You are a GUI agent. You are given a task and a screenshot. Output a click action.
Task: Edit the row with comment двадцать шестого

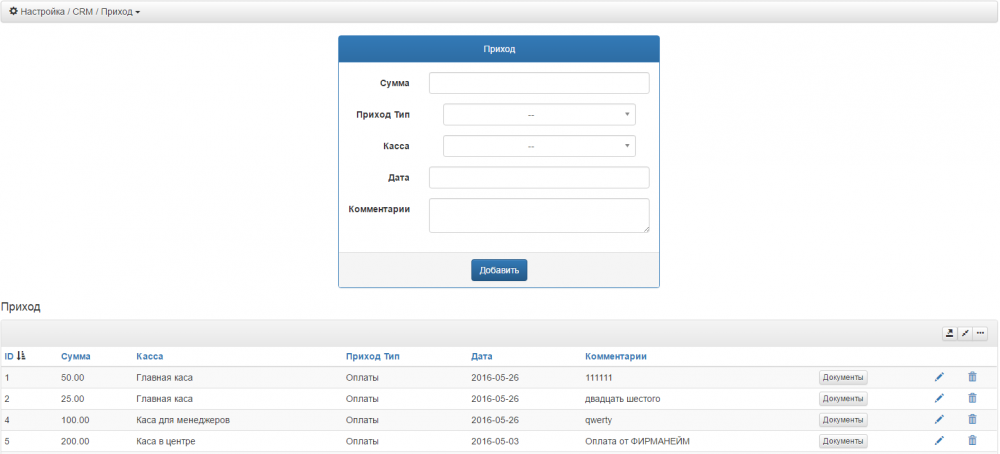939,399
